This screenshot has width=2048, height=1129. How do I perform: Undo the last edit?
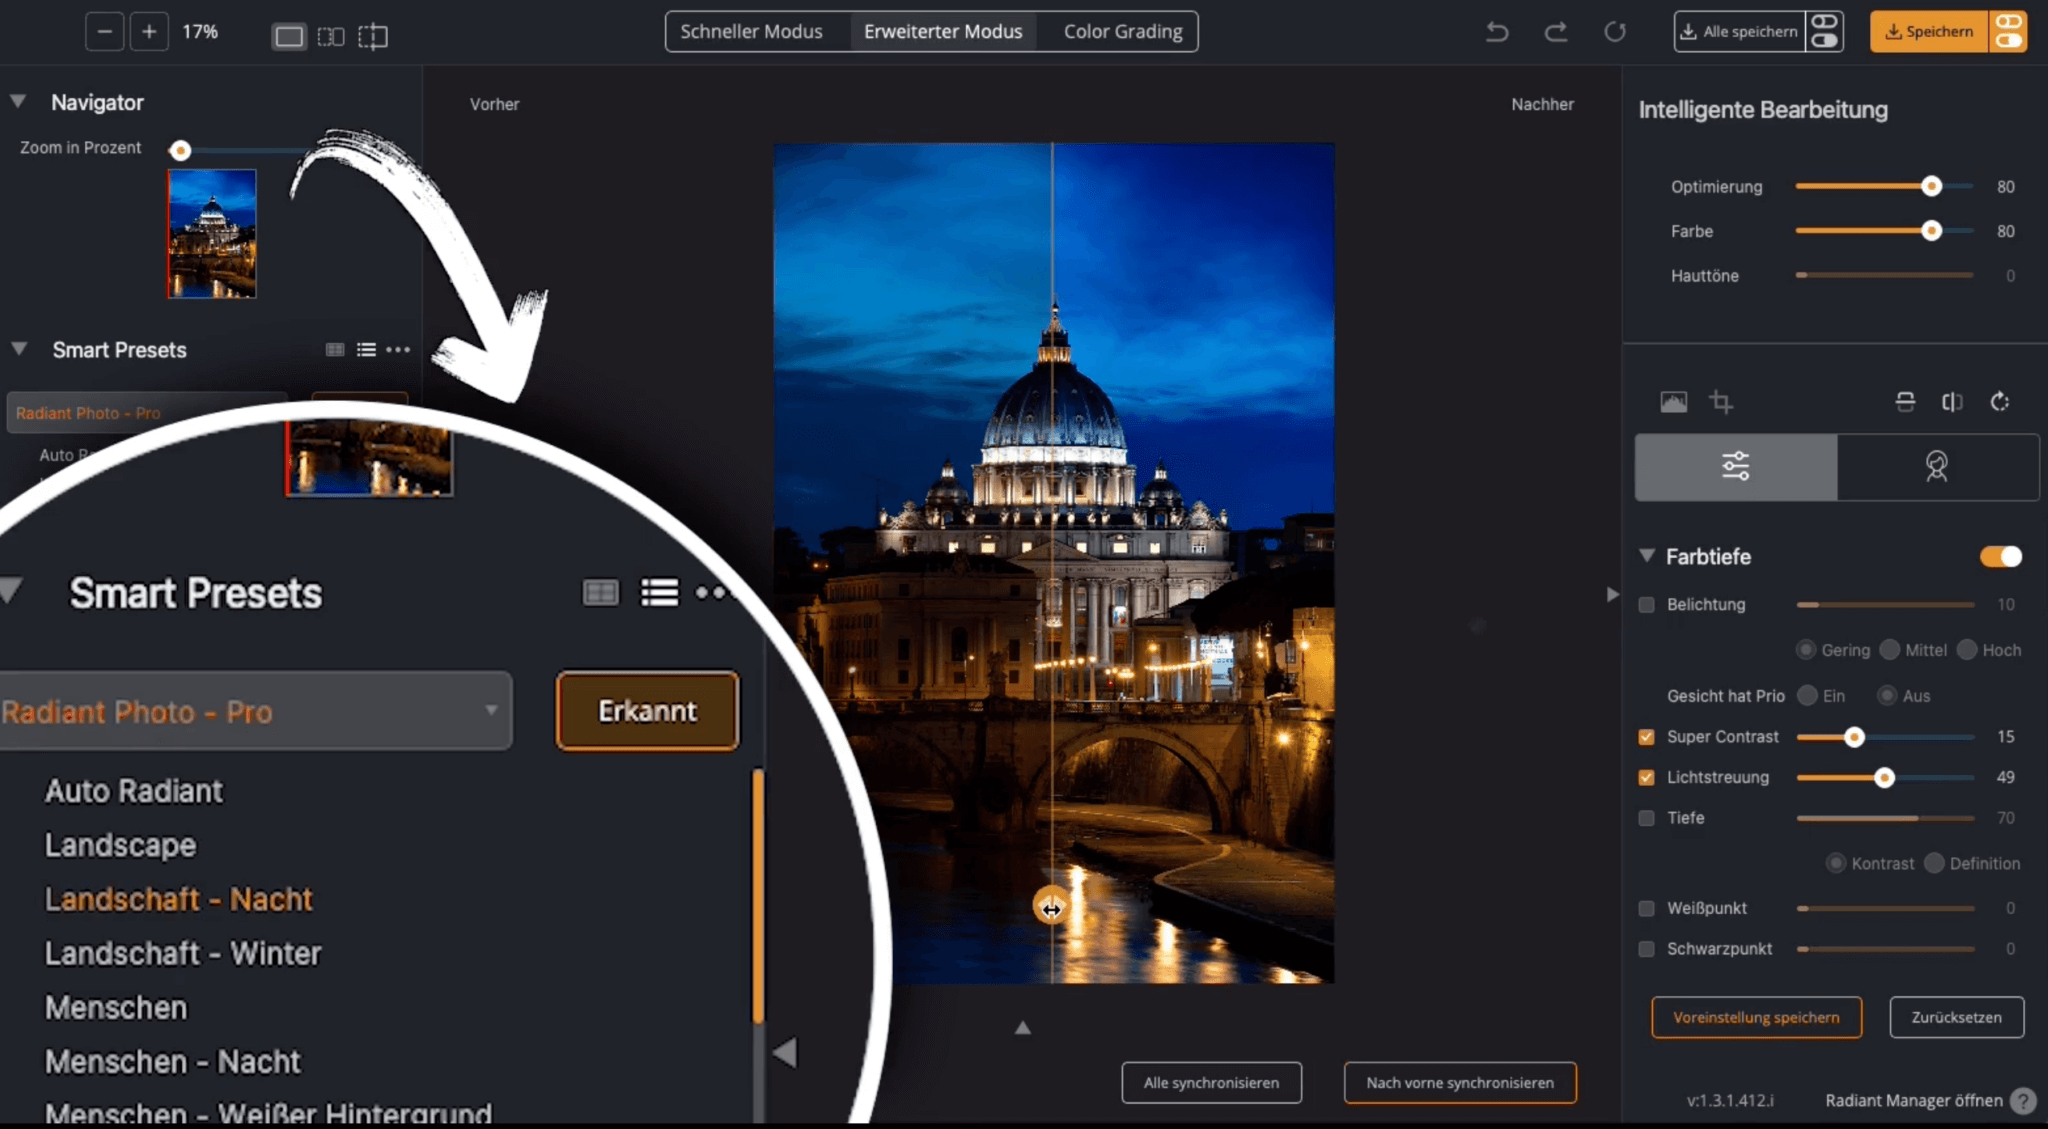click(1497, 31)
